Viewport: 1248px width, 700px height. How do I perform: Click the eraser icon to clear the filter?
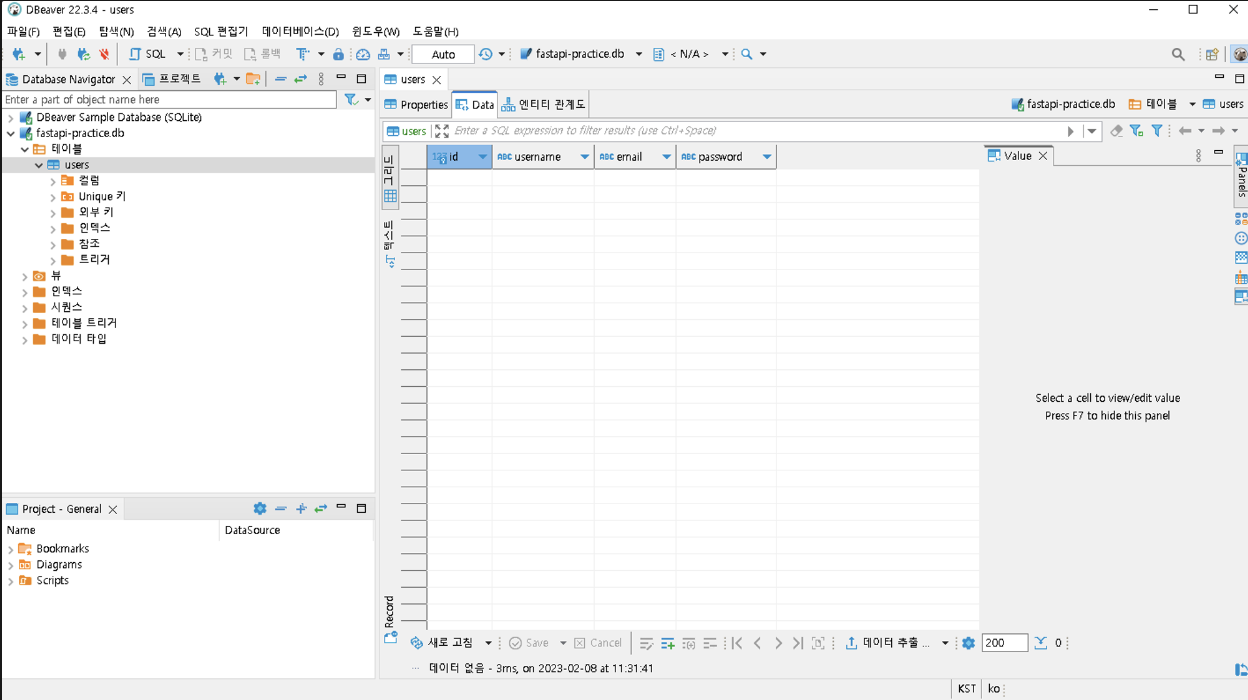click(1116, 131)
